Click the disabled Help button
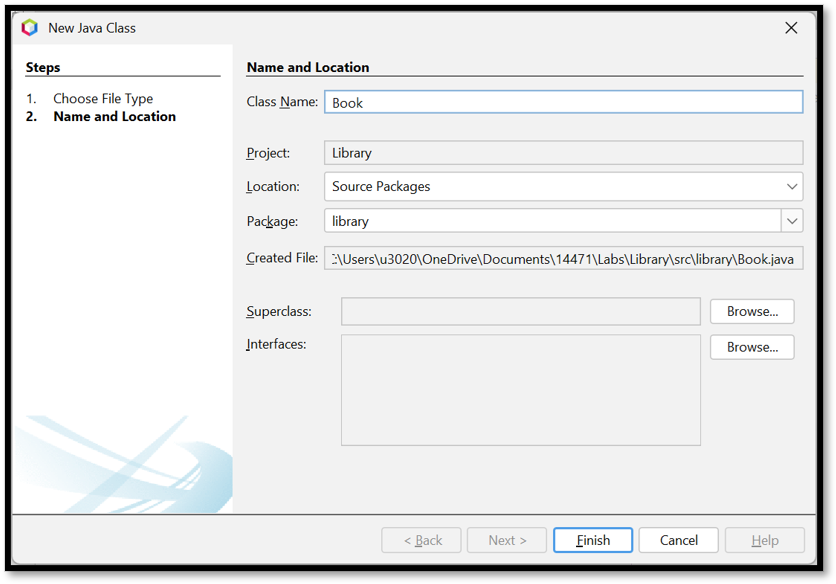The image size is (836, 584). click(765, 540)
